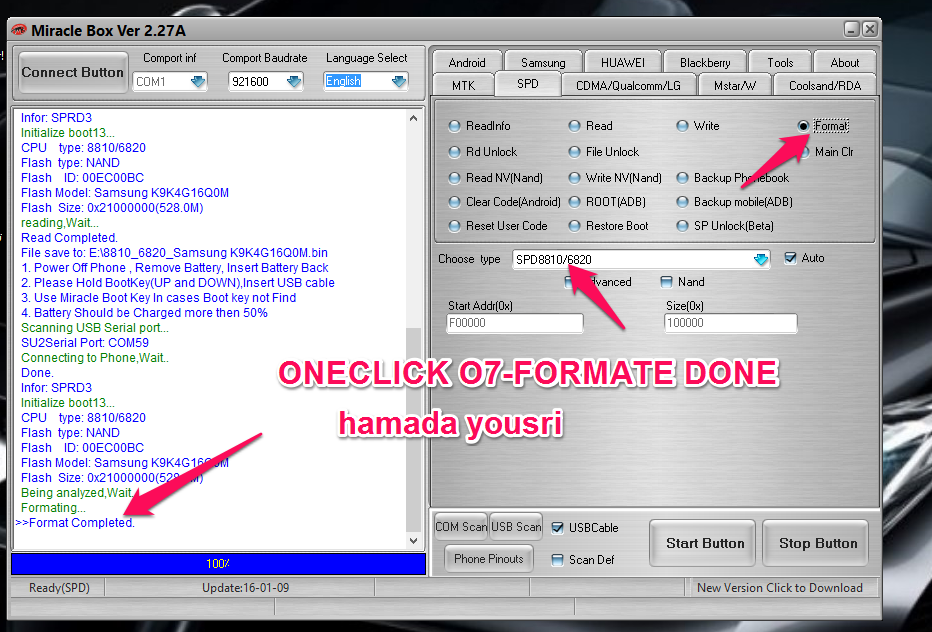Screen dimensions: 932x632
Task: Open the Blackberry tab
Action: pos(705,62)
